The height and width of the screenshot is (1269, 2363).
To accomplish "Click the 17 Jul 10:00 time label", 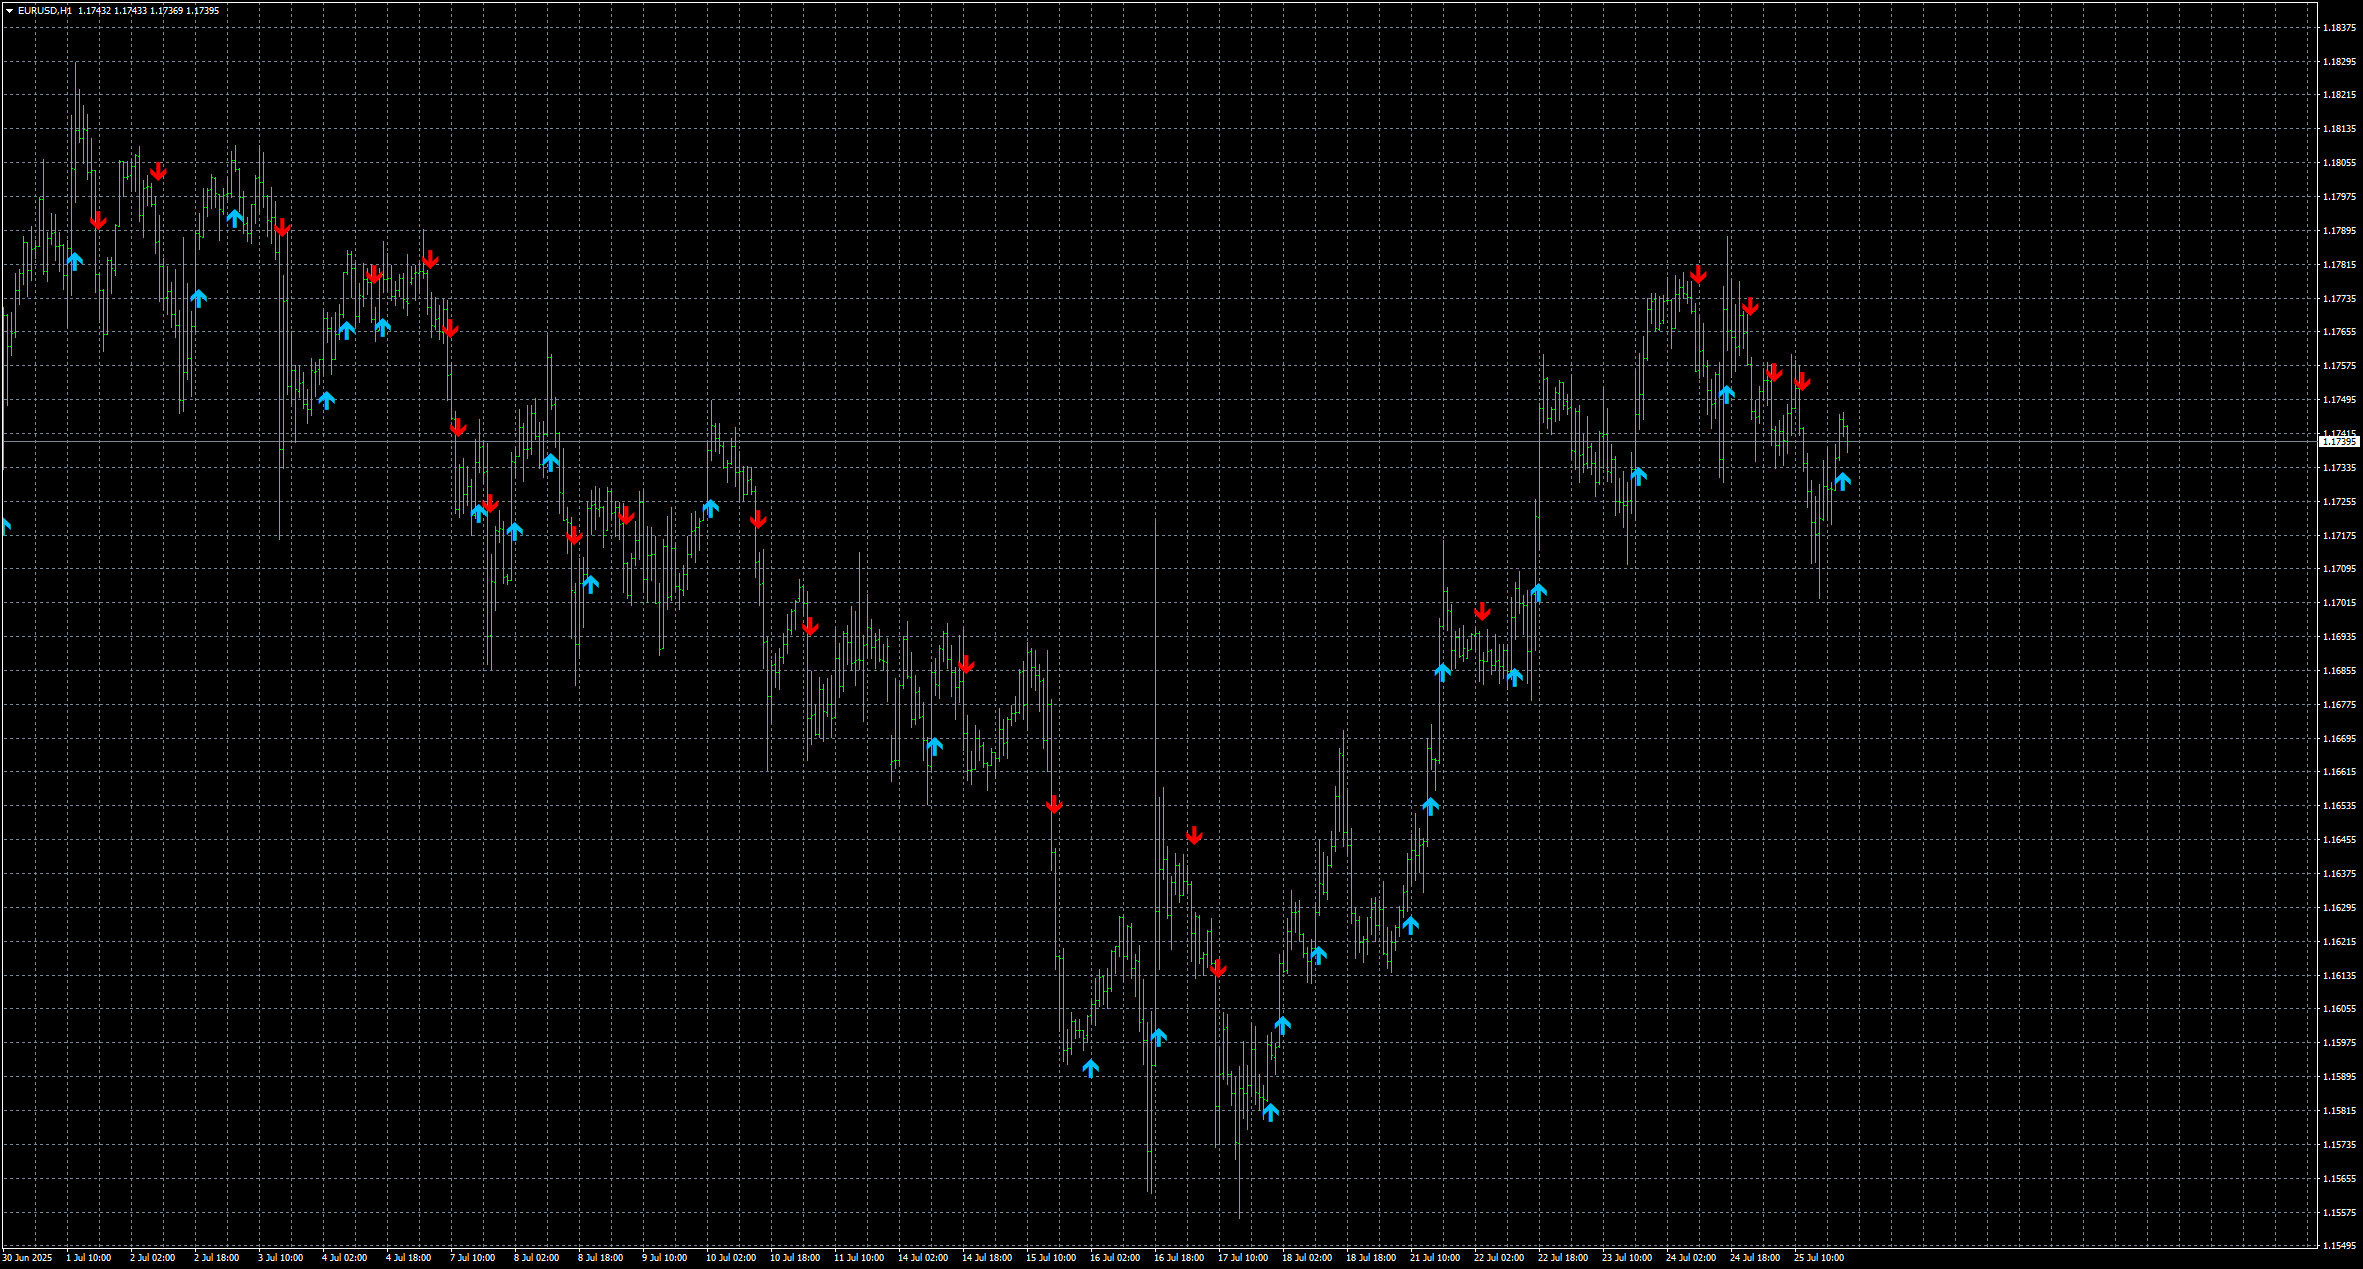I will pos(1243,1258).
